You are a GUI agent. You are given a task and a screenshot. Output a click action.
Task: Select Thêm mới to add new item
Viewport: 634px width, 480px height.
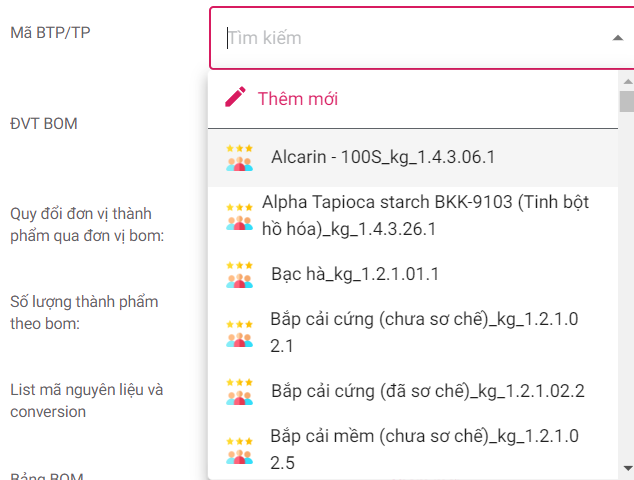[298, 99]
